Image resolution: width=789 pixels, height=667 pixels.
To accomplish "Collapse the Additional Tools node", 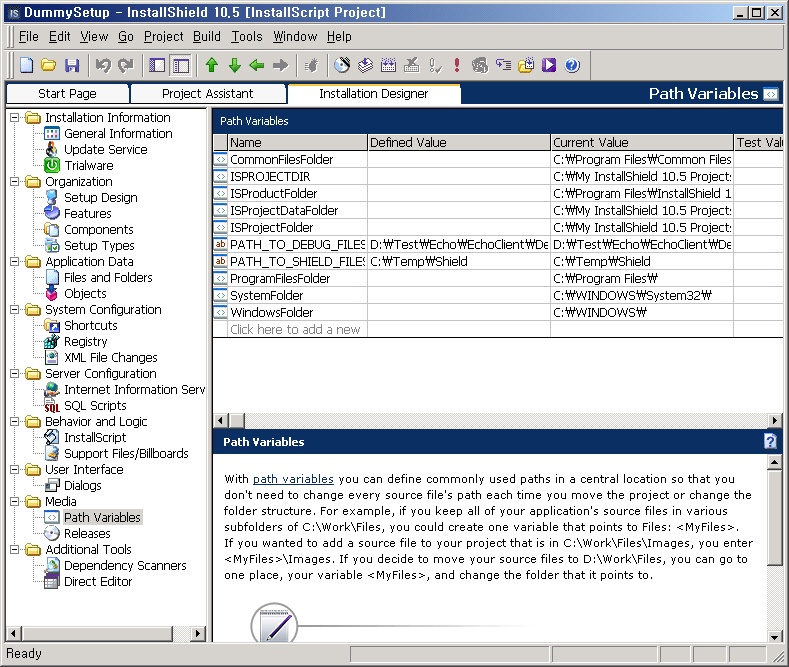I will coord(14,550).
